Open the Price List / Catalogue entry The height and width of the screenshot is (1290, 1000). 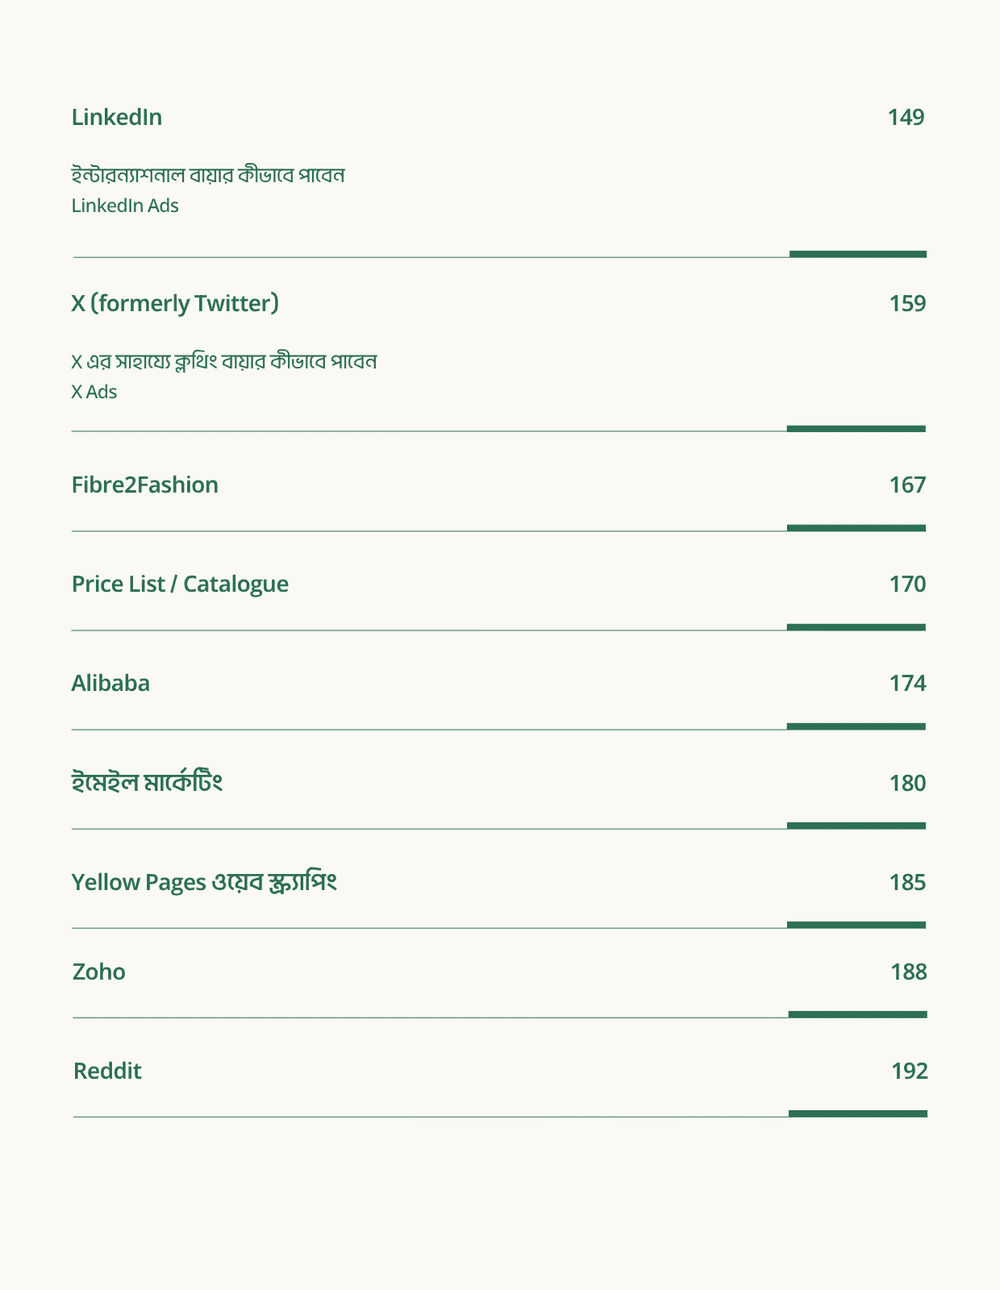180,584
